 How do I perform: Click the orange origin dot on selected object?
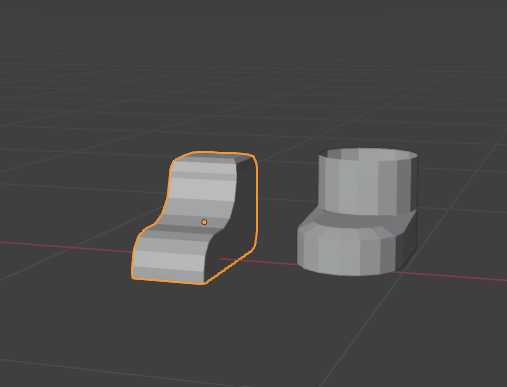point(204,222)
